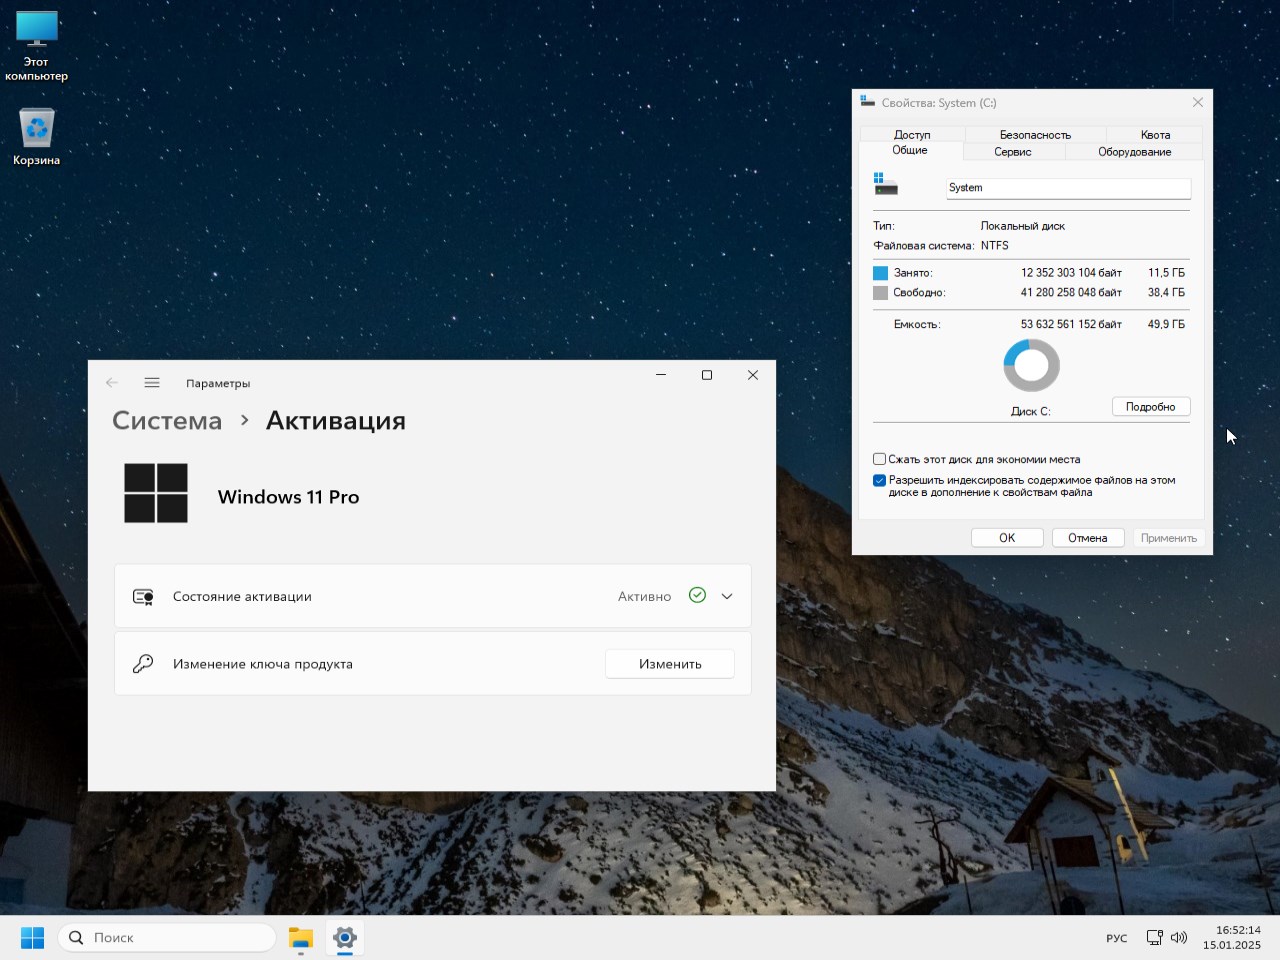Close the "Свойства: System (C:)" dialog
This screenshot has height=960, width=1280.
(1198, 102)
